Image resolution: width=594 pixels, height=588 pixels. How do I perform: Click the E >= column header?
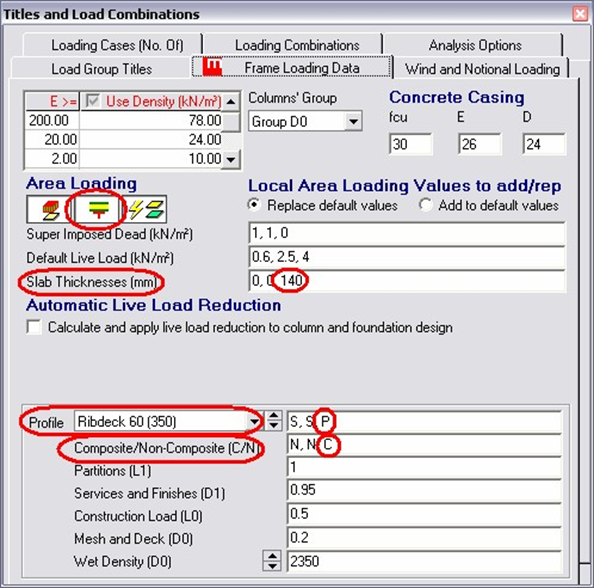(x=52, y=101)
